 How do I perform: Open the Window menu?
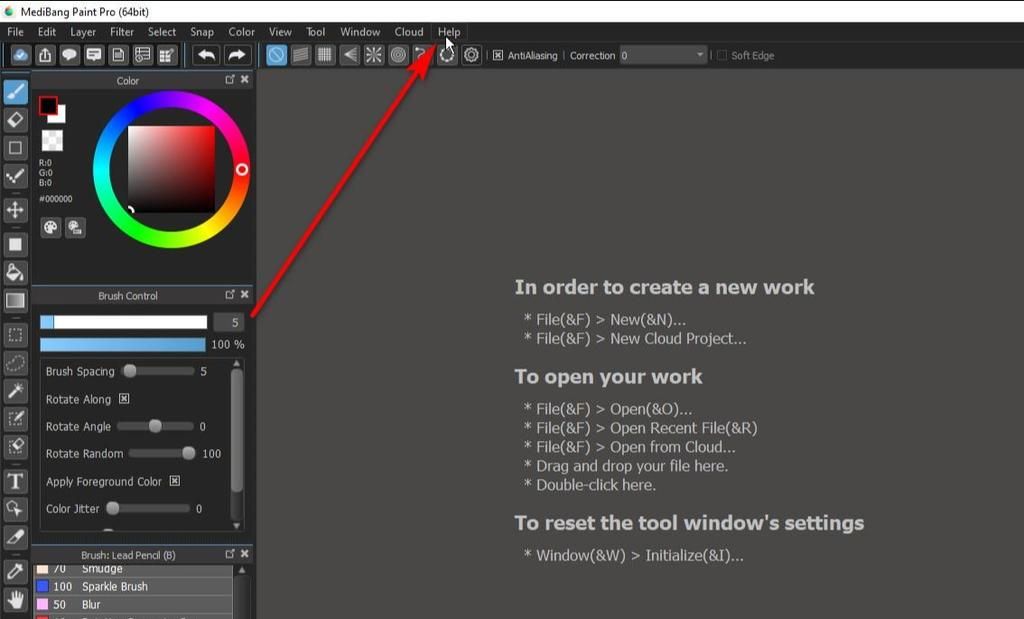[360, 32]
